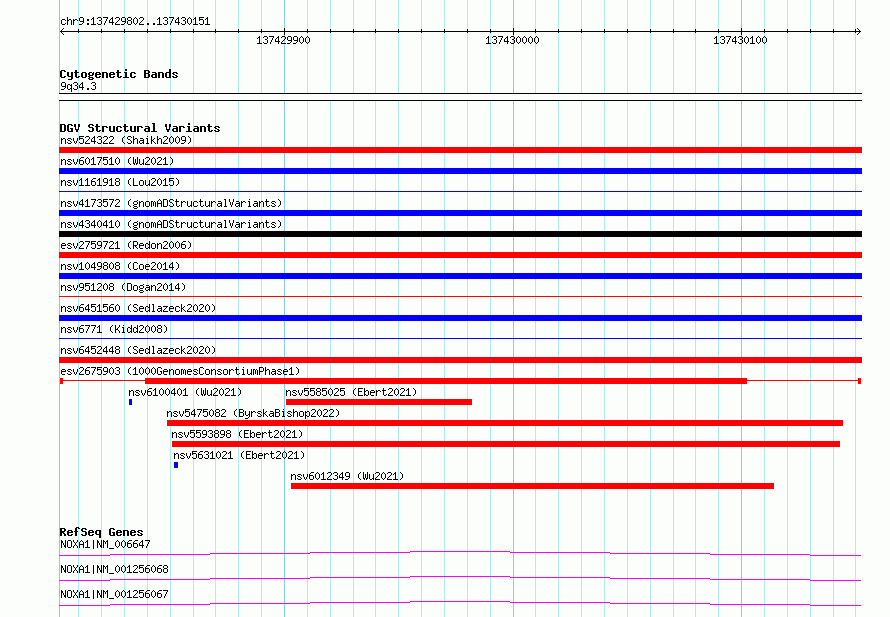Click ruler position 137430100
Viewport: 890px width, 617px height.
pyautogui.click(x=740, y=40)
